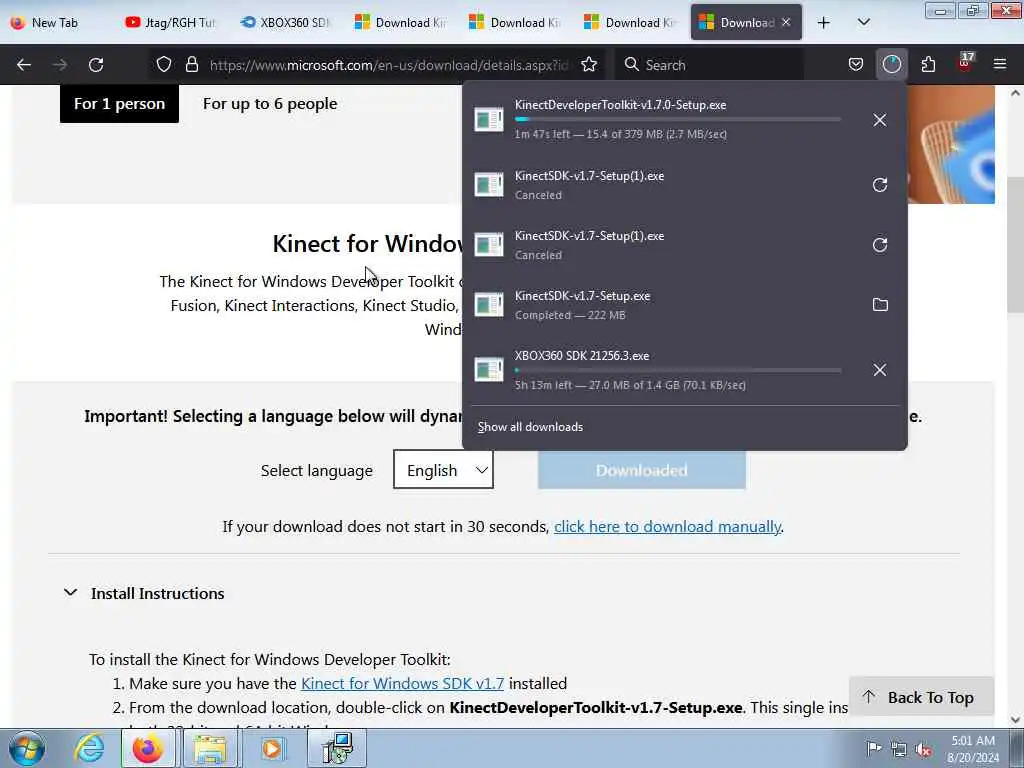Open Kinect for Windows SDK v1.7 link

click(402, 683)
